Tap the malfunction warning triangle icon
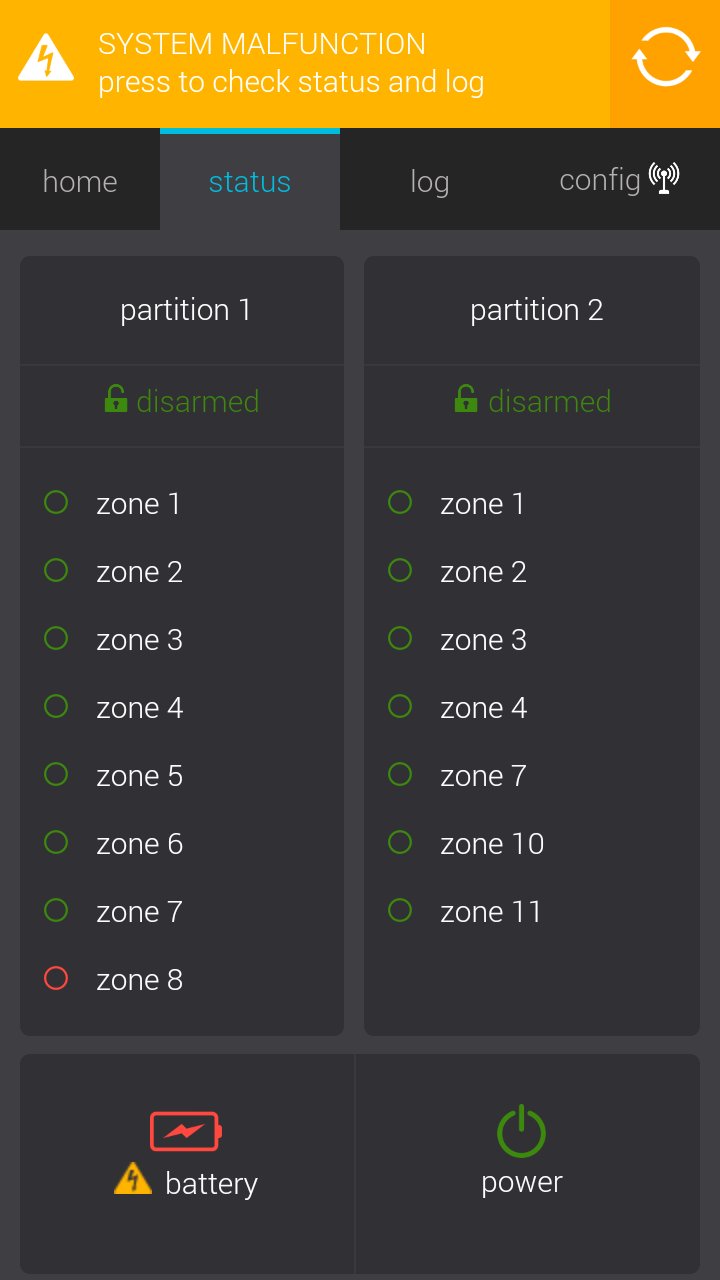The image size is (720, 1280). (46, 60)
